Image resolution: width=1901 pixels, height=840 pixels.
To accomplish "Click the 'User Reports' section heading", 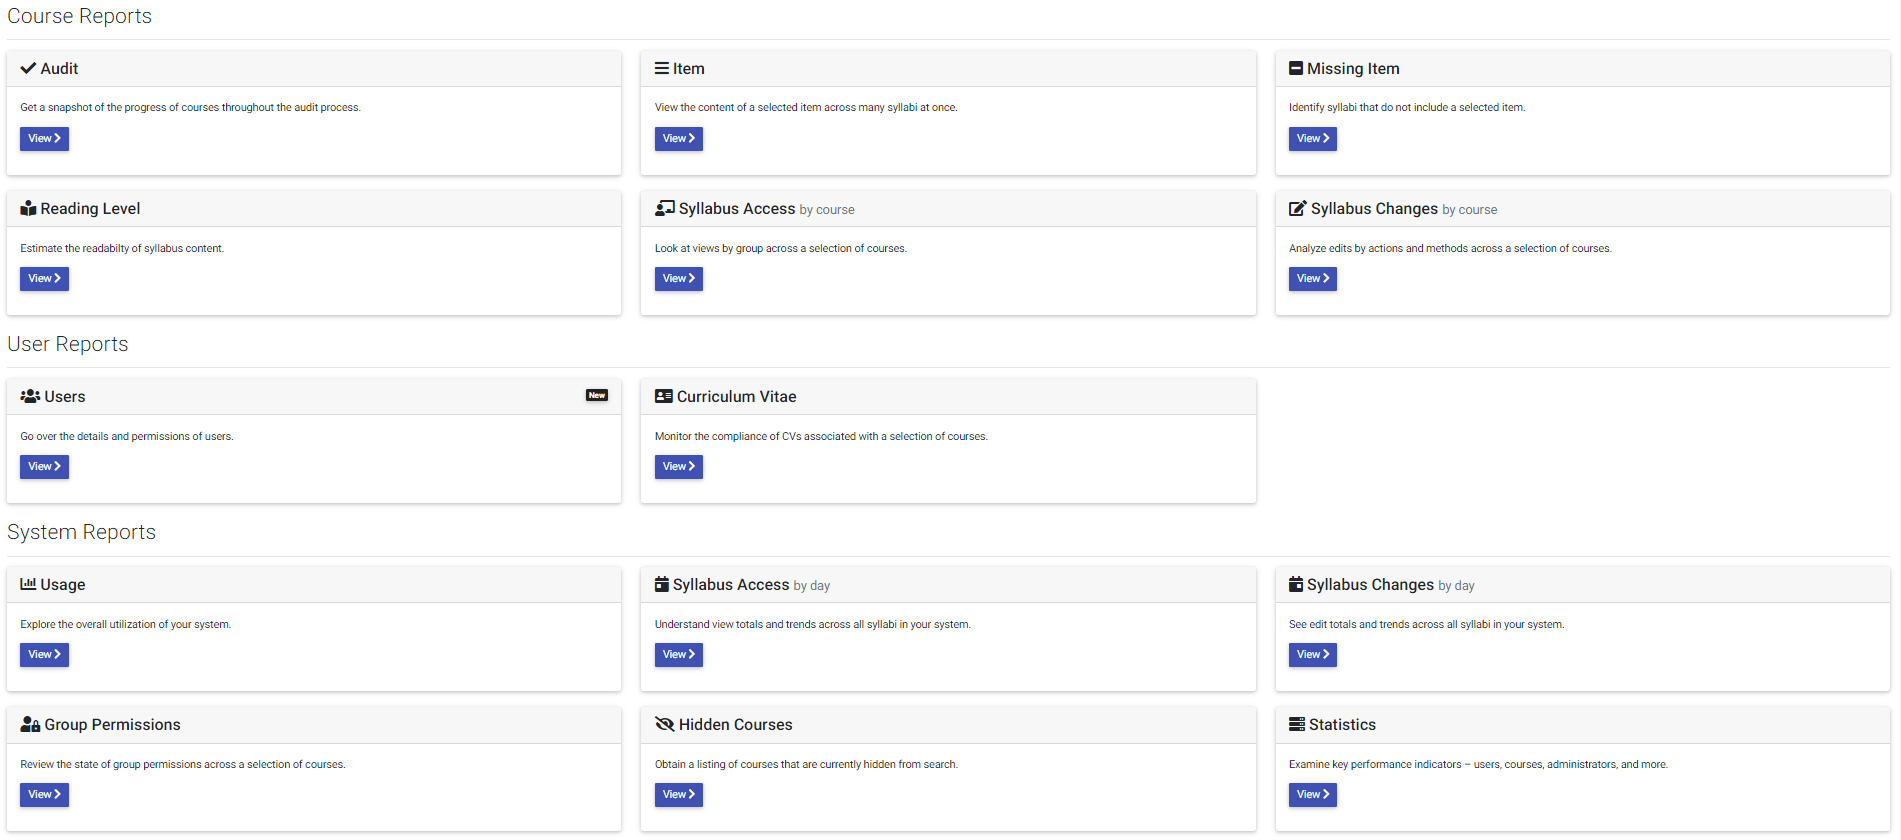I will pyautogui.click(x=68, y=344).
